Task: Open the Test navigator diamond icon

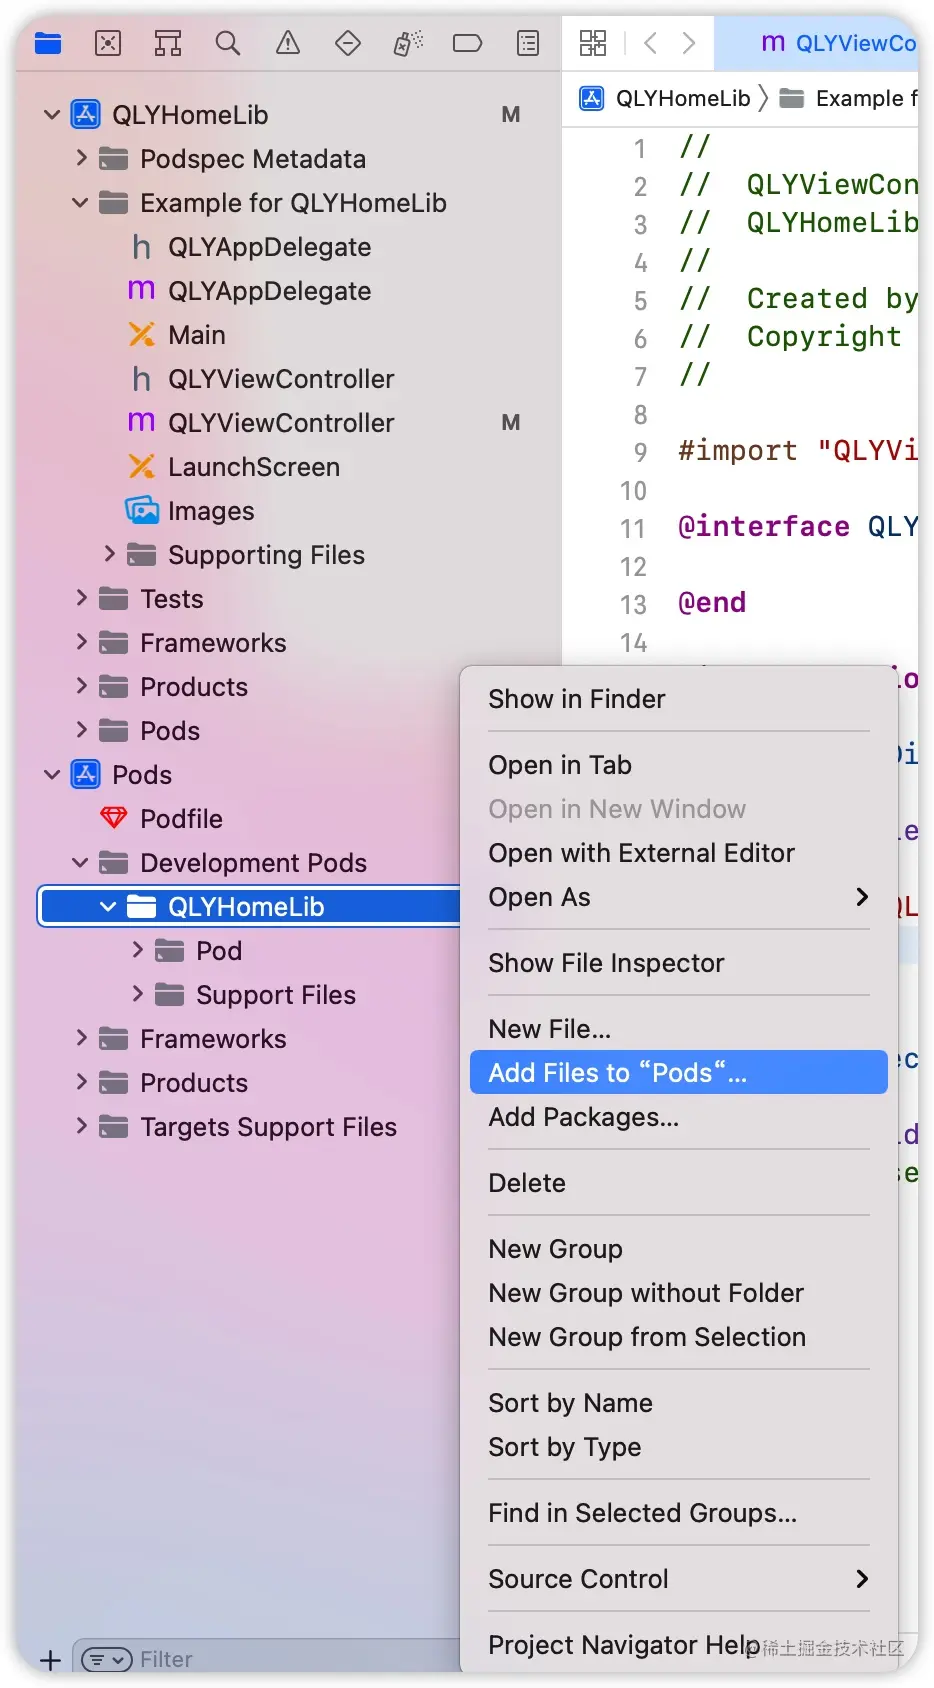Action: (x=348, y=43)
